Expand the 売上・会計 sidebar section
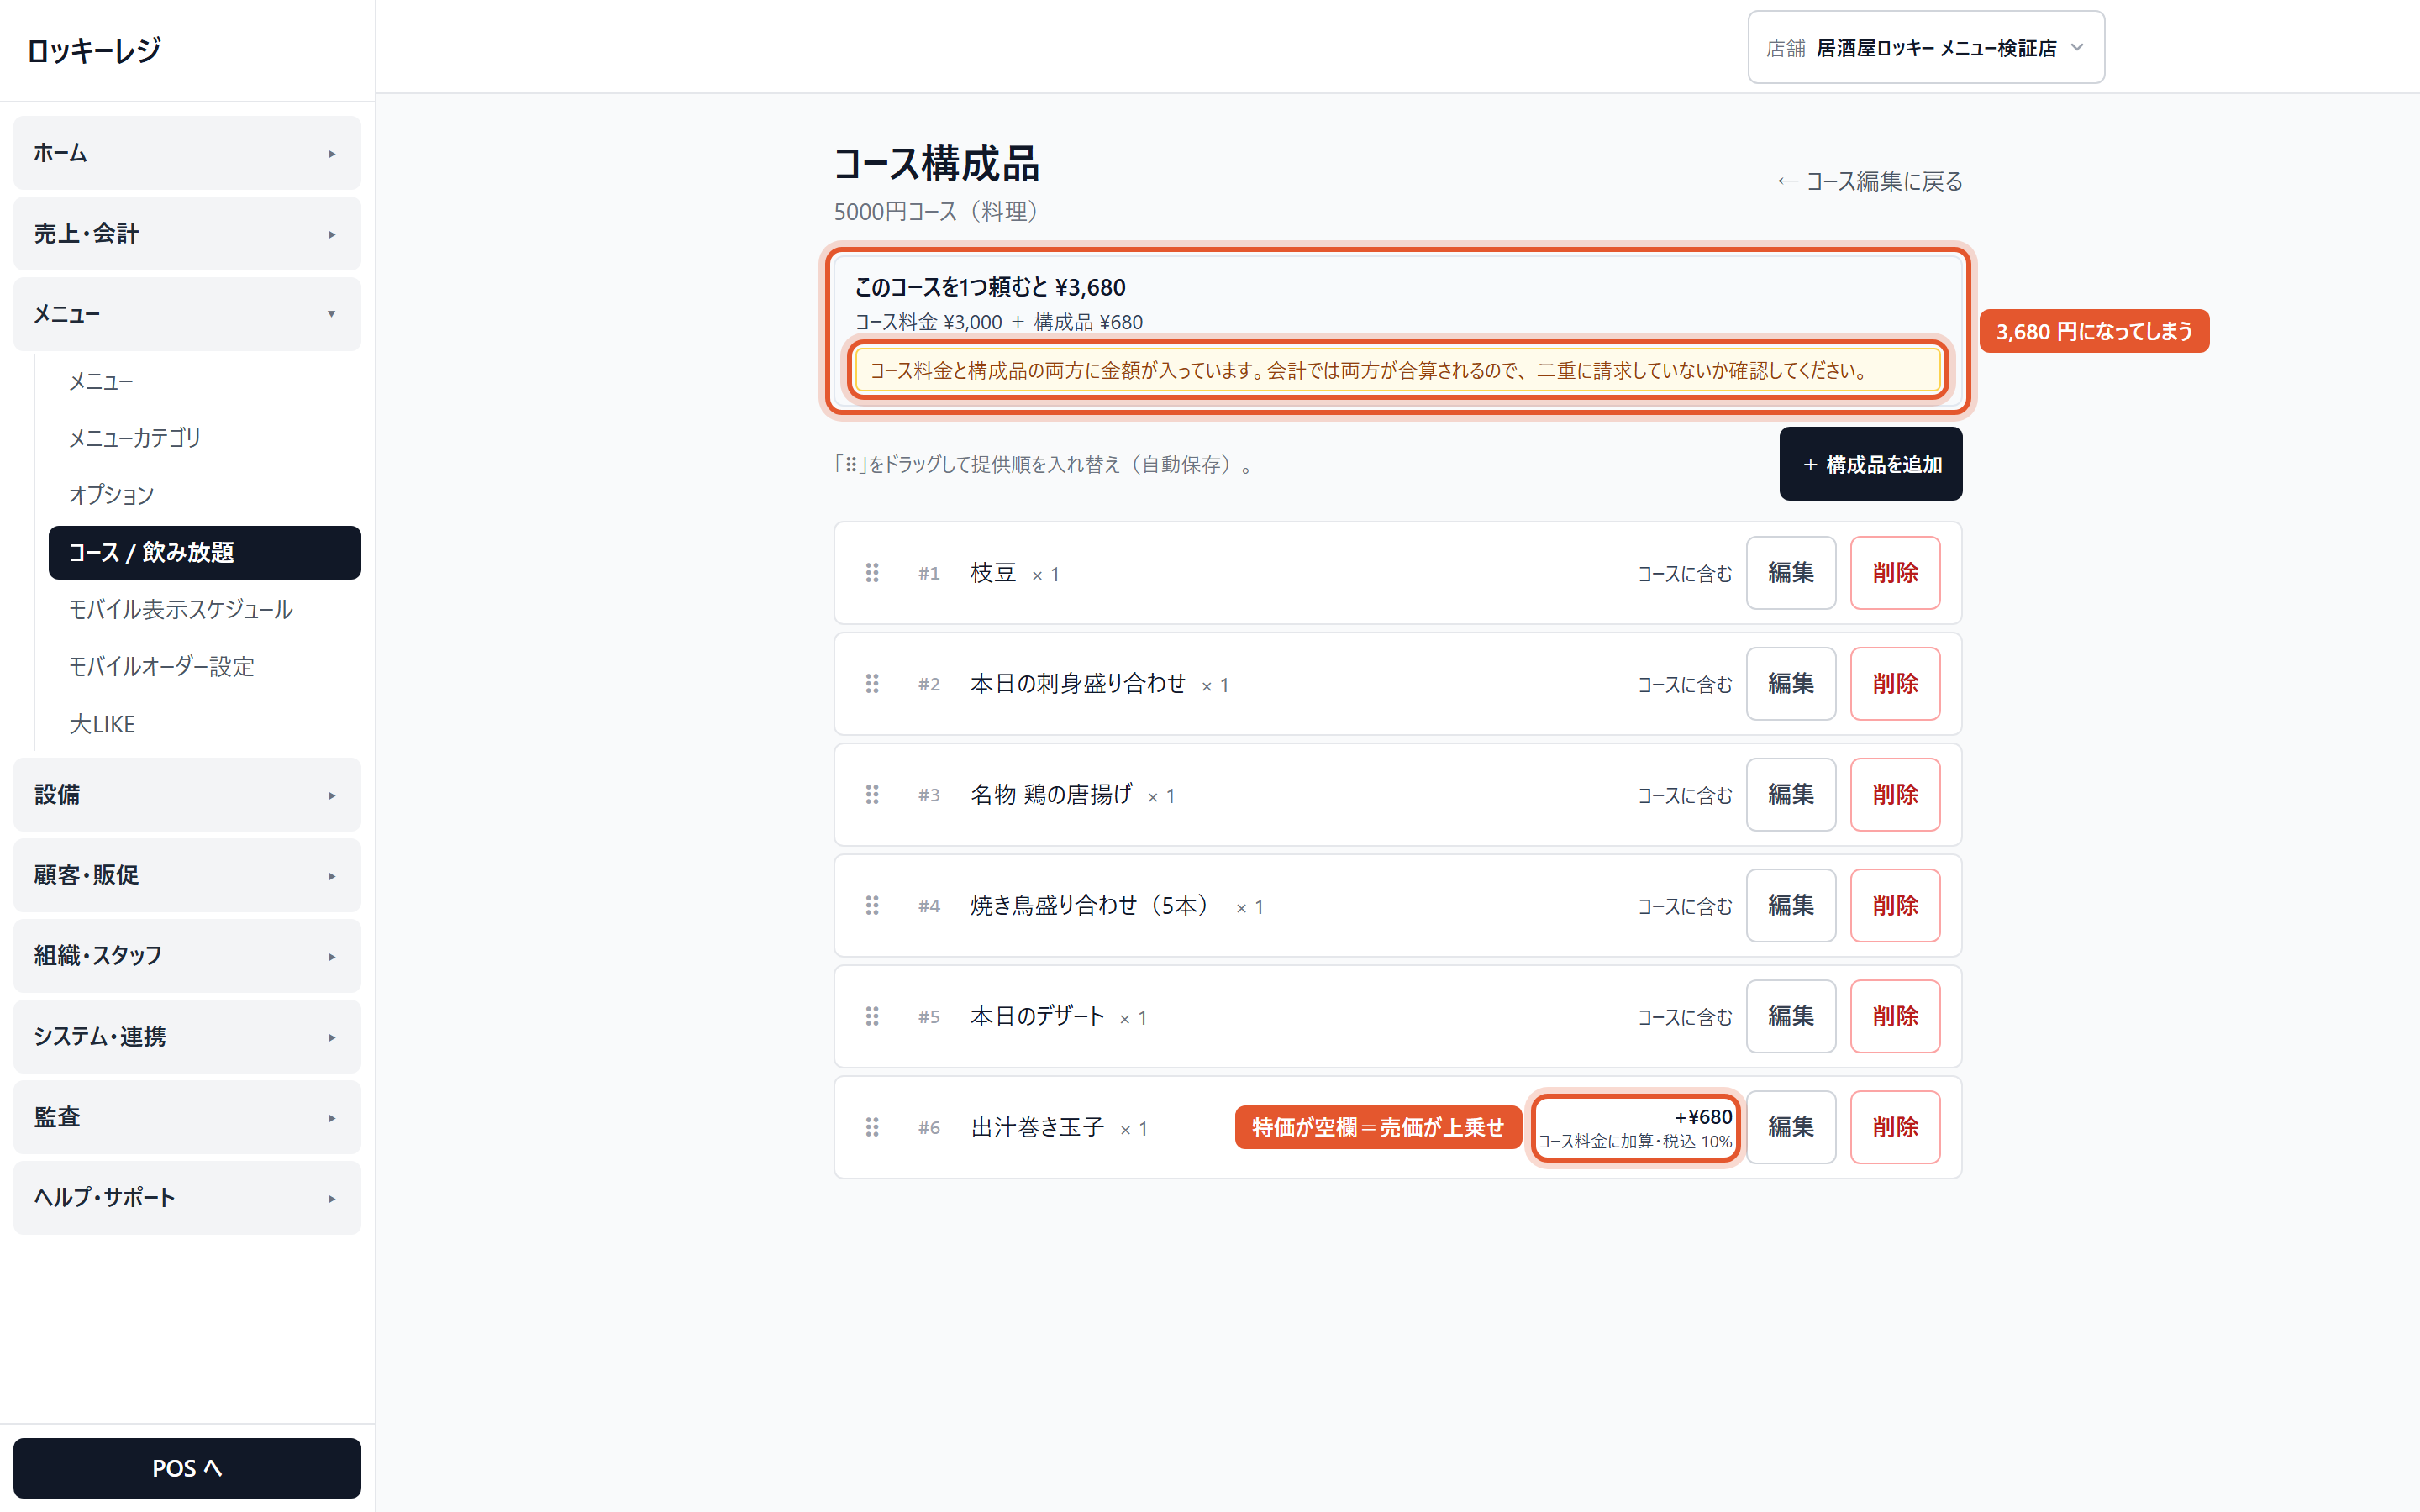2420x1512 pixels. (x=187, y=233)
